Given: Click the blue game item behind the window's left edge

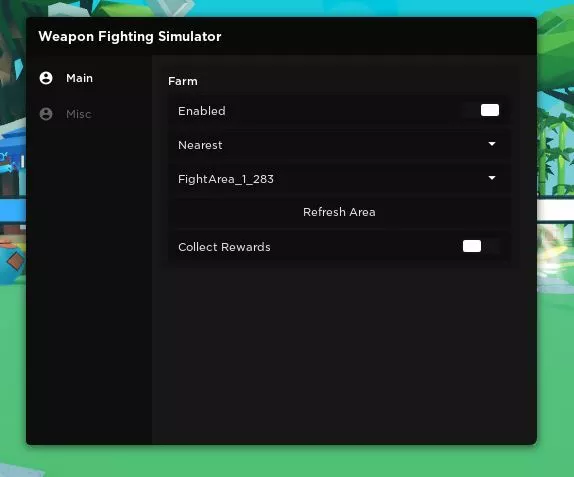Looking at the screenshot, I should pyautogui.click(x=13, y=261).
